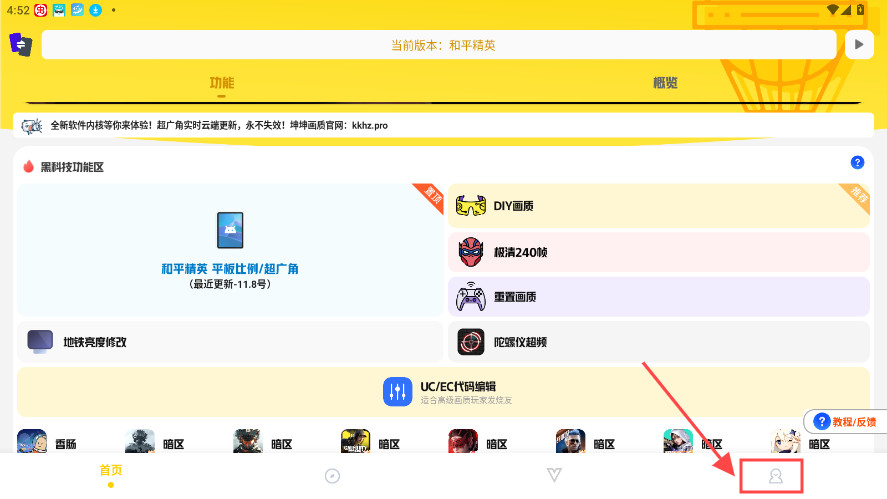The width and height of the screenshot is (887, 499).
Task: Click the current version bar 当前版本:和平精英
Action: (x=439, y=45)
